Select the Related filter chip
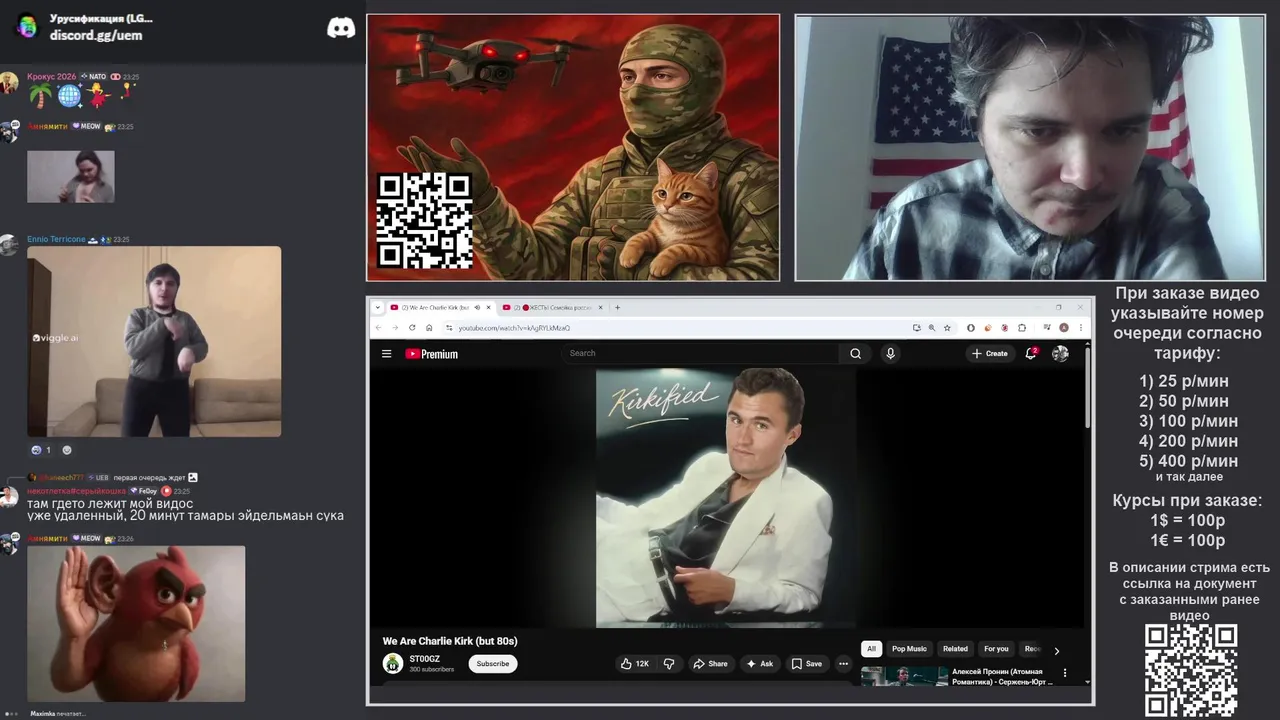Screen dimensions: 1280x720 [x=955, y=649]
